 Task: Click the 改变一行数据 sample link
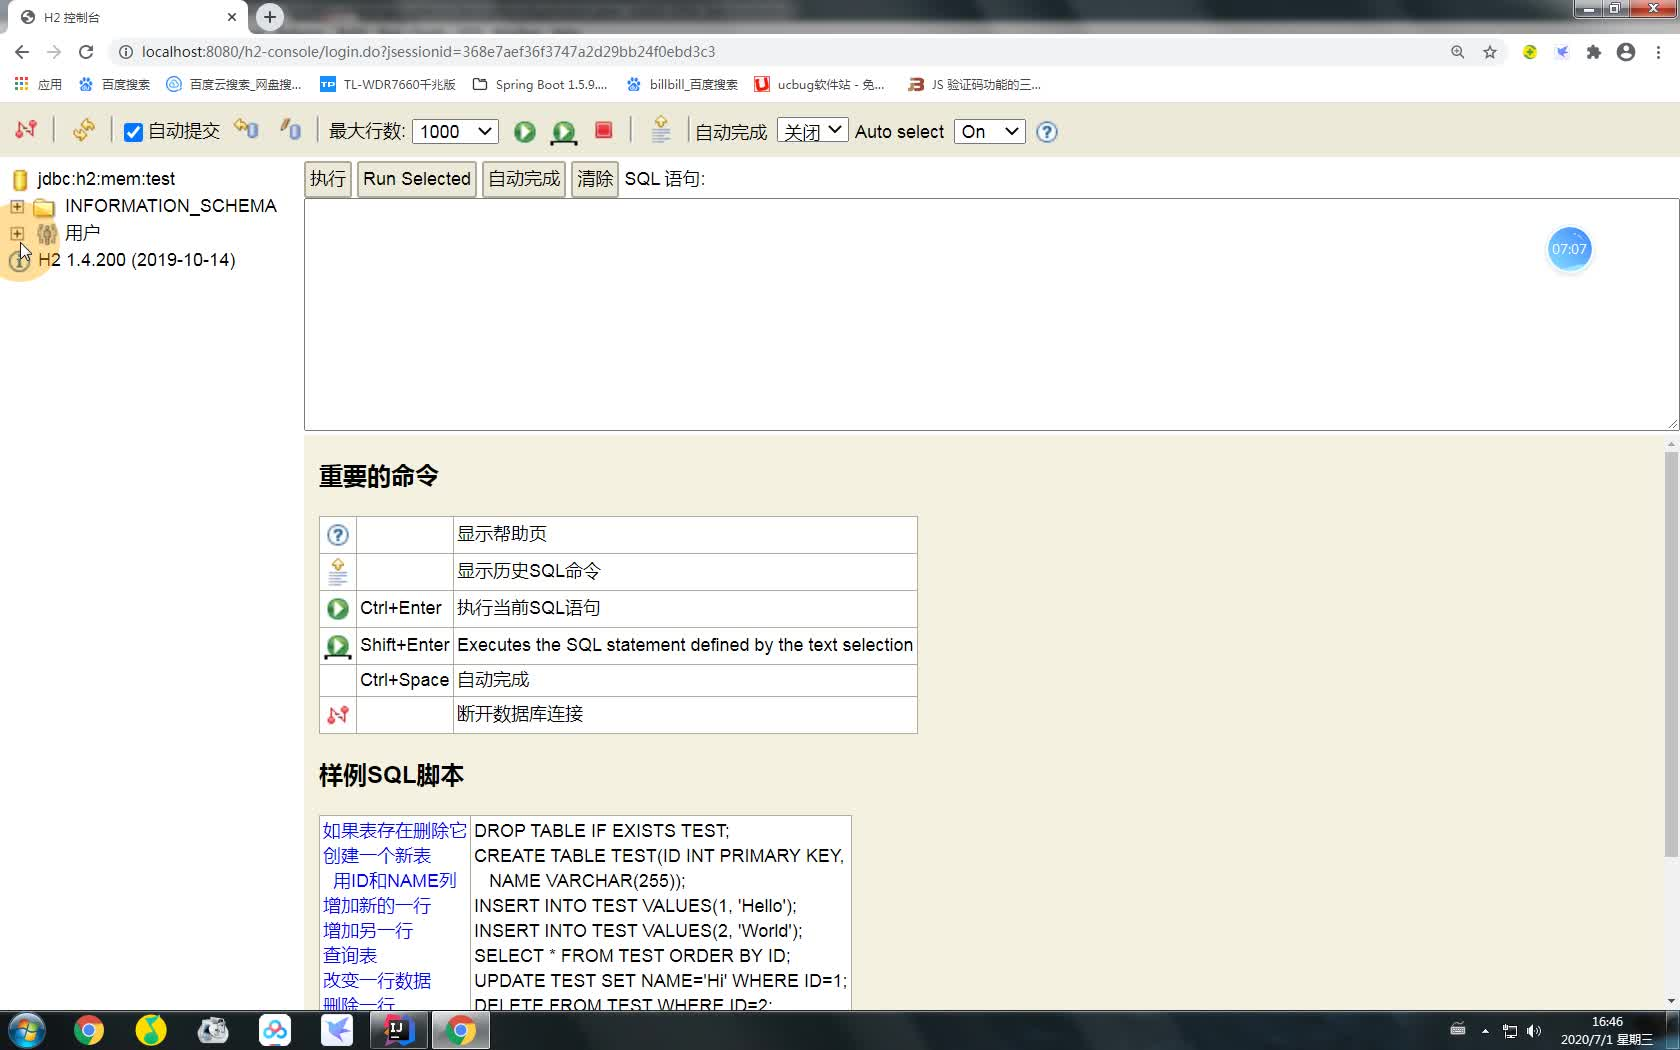click(377, 981)
